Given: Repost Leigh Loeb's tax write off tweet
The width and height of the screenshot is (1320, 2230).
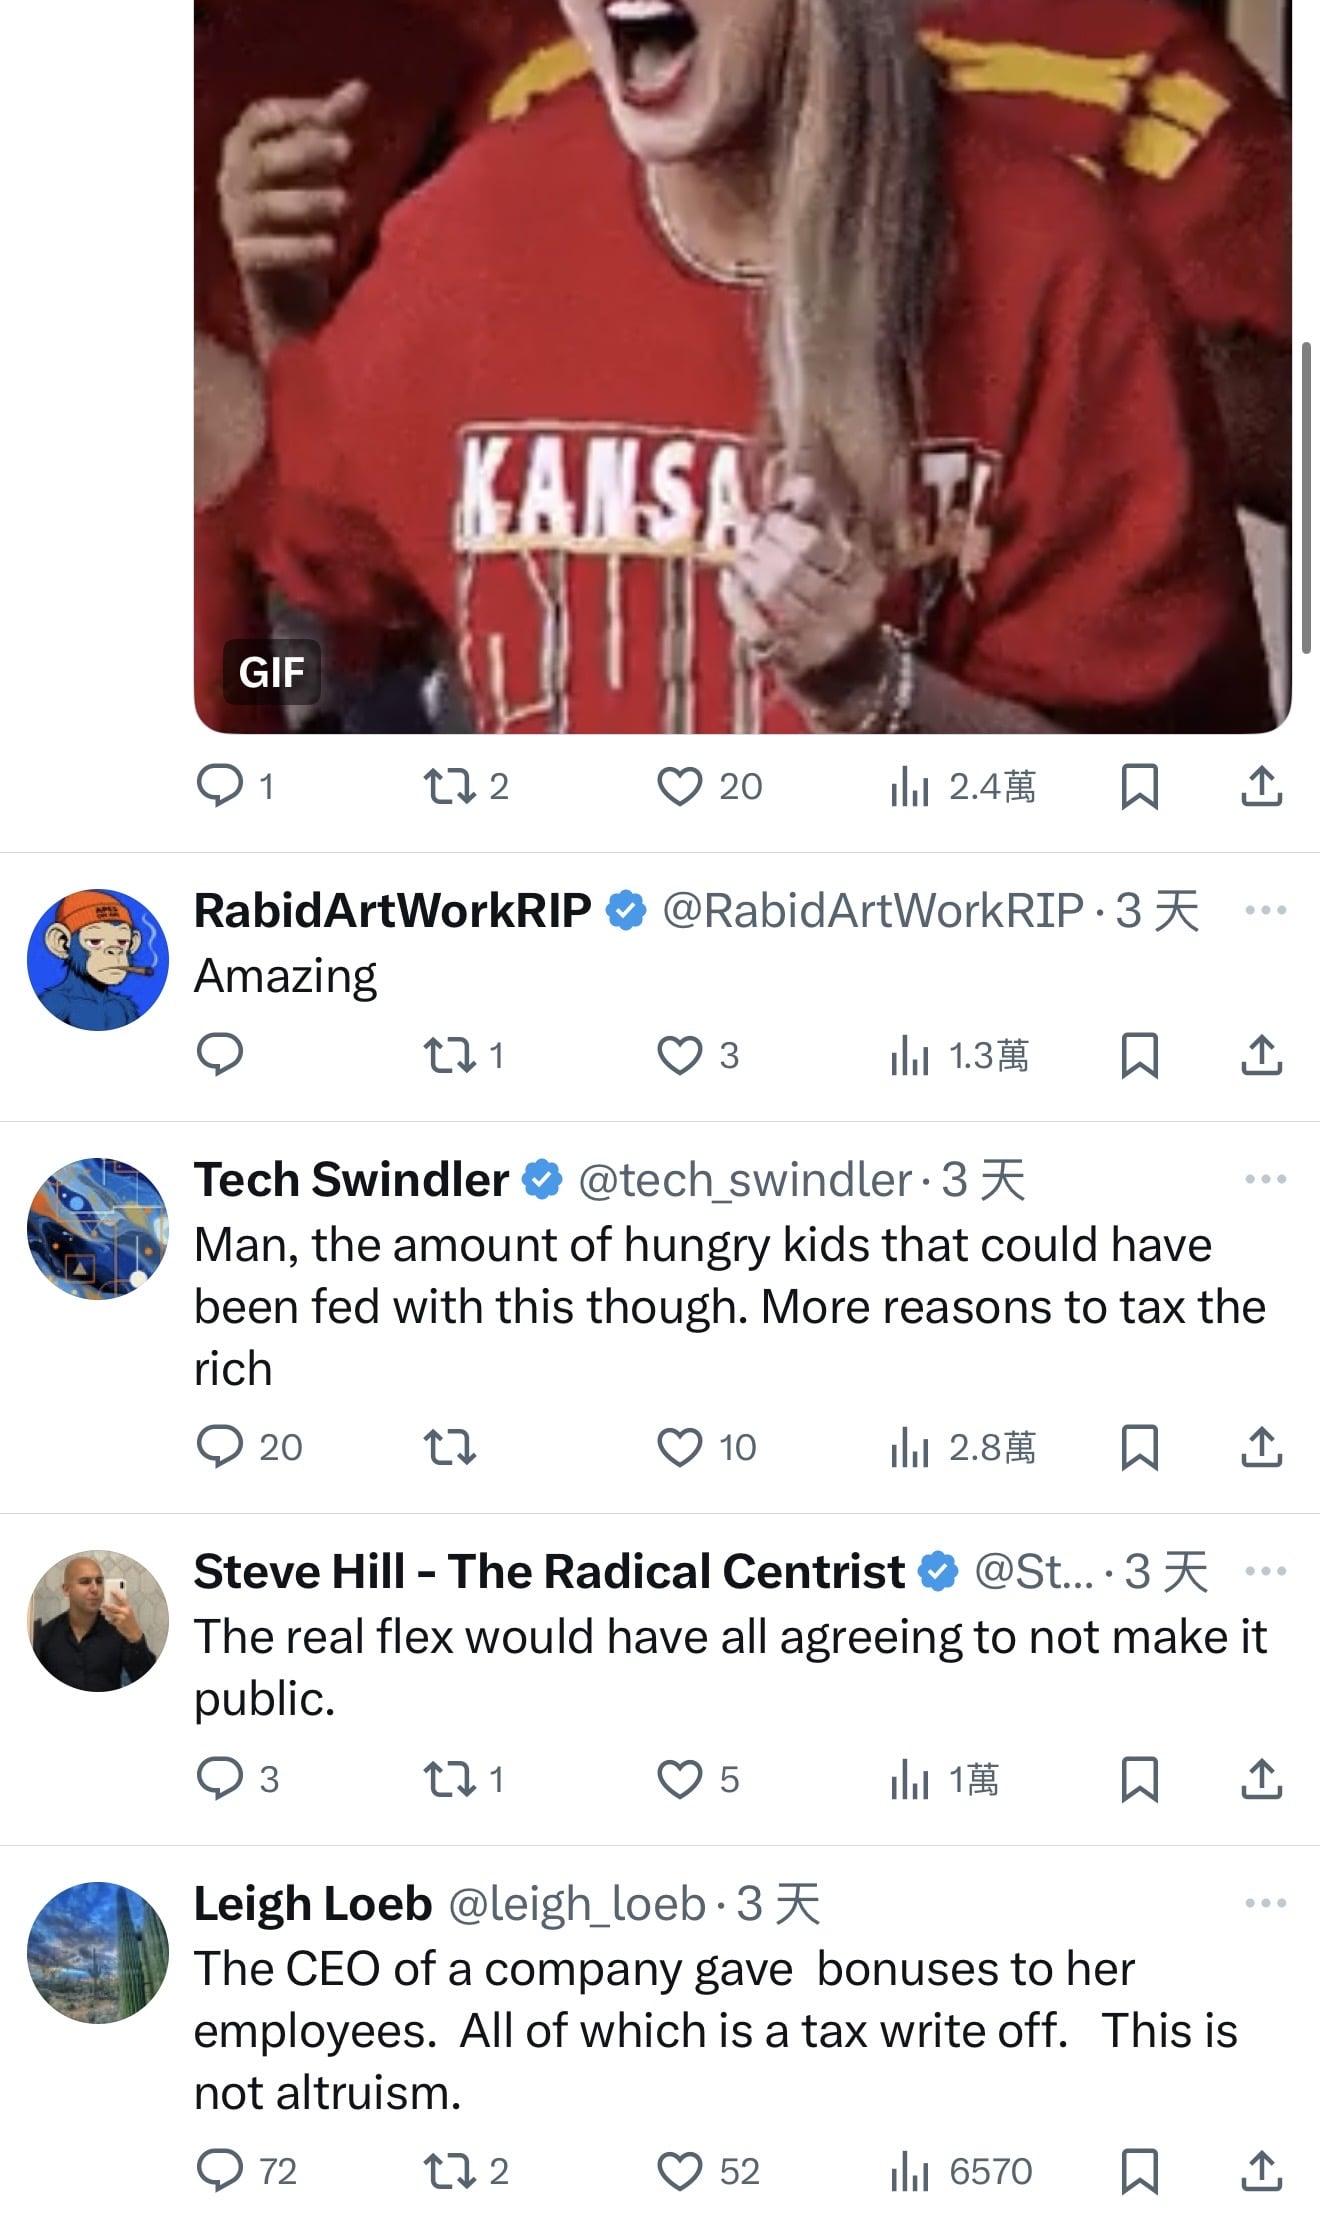Looking at the screenshot, I should pyautogui.click(x=450, y=2171).
